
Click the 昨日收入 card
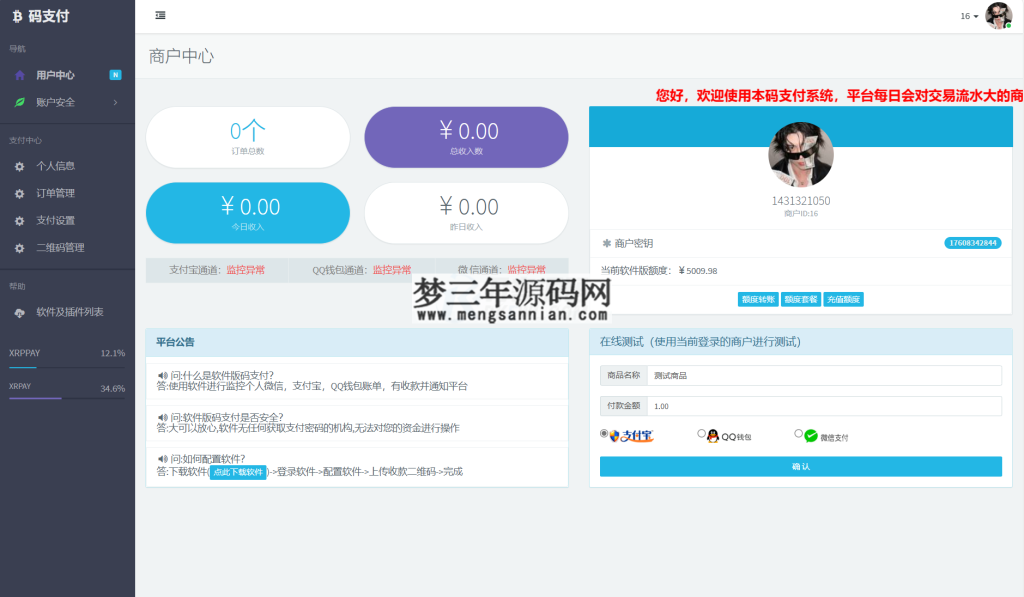[466, 214]
